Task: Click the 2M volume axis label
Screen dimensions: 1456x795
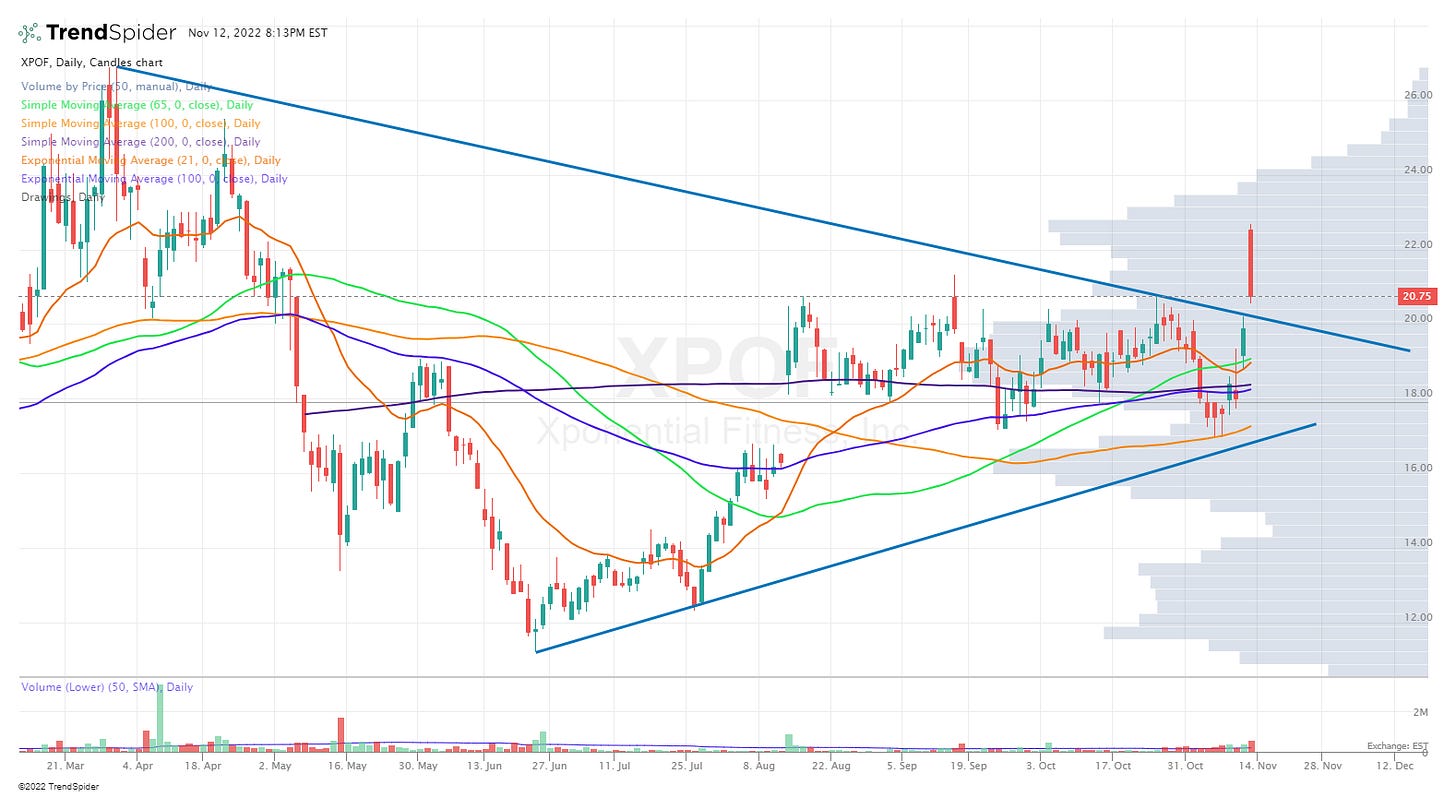Action: pyautogui.click(x=1420, y=713)
